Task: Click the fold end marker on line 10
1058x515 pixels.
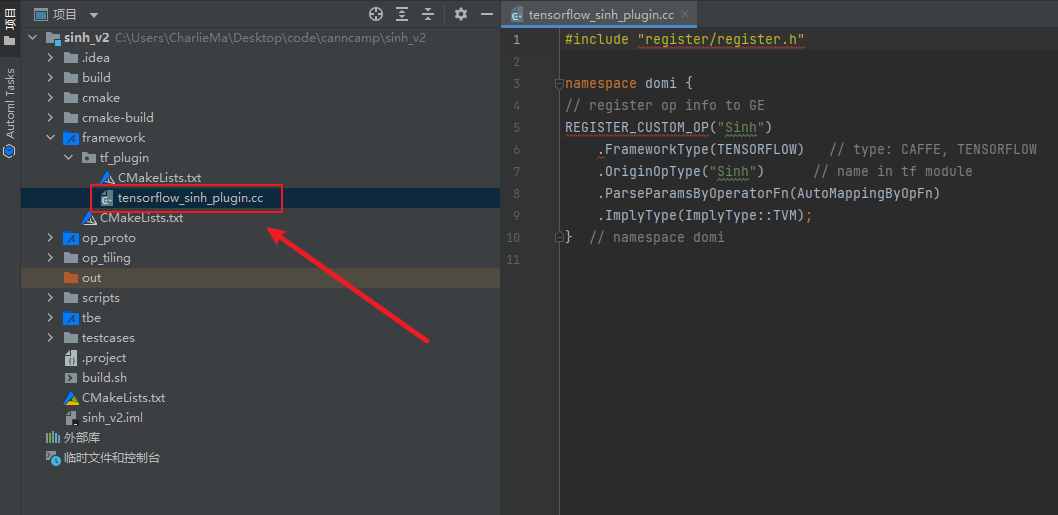Action: tap(558, 237)
